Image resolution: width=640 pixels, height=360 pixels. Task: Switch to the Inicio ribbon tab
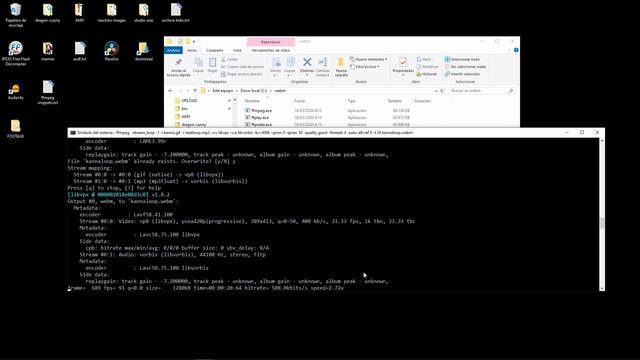click(x=192, y=50)
